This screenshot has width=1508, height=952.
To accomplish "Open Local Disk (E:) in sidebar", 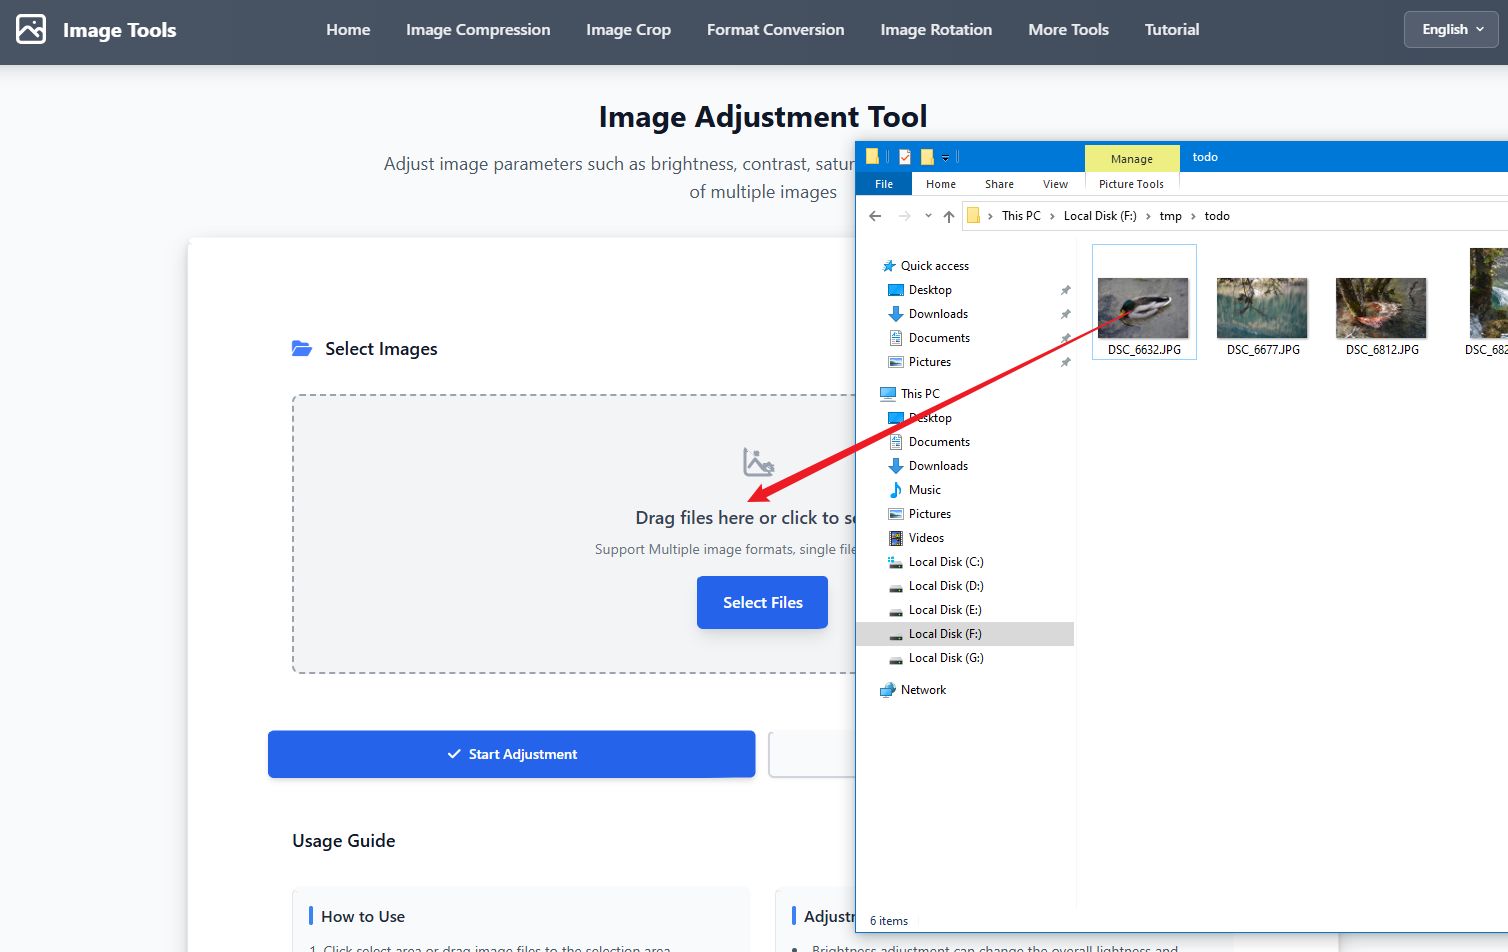I will click(935, 610).
